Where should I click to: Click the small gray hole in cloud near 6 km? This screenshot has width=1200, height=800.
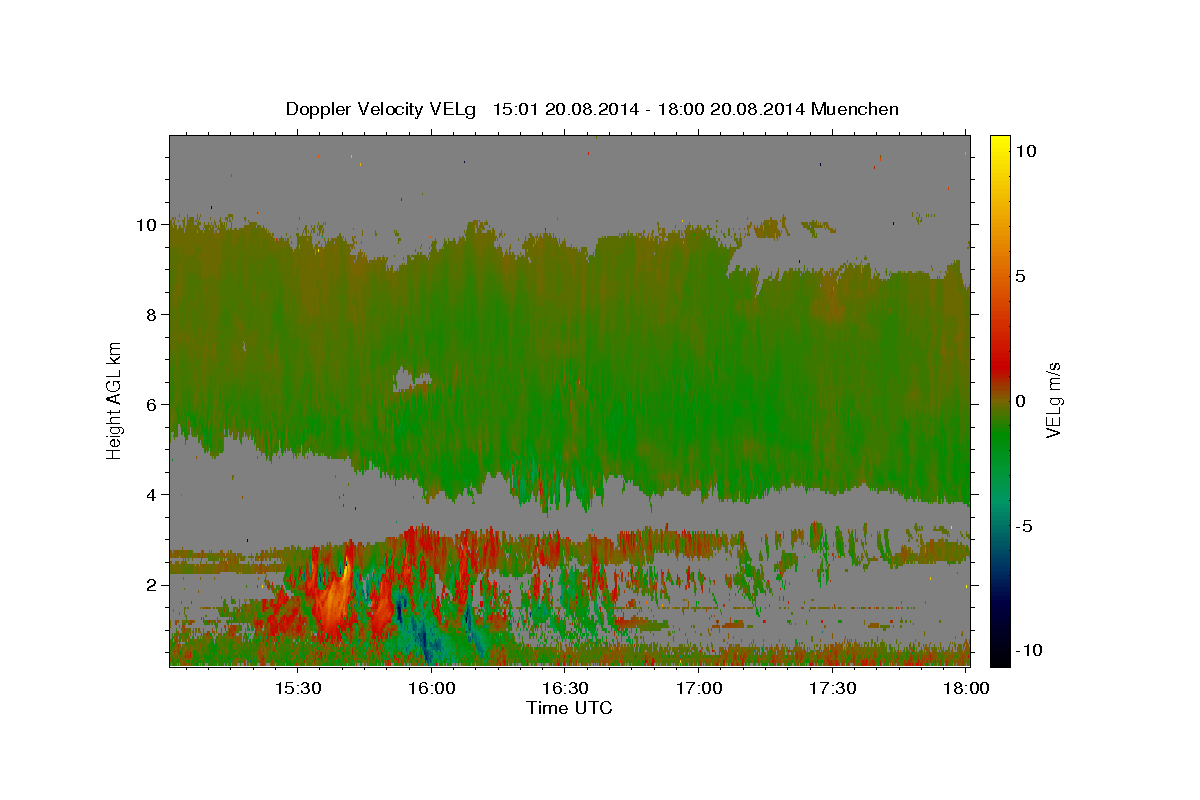[x=407, y=379]
